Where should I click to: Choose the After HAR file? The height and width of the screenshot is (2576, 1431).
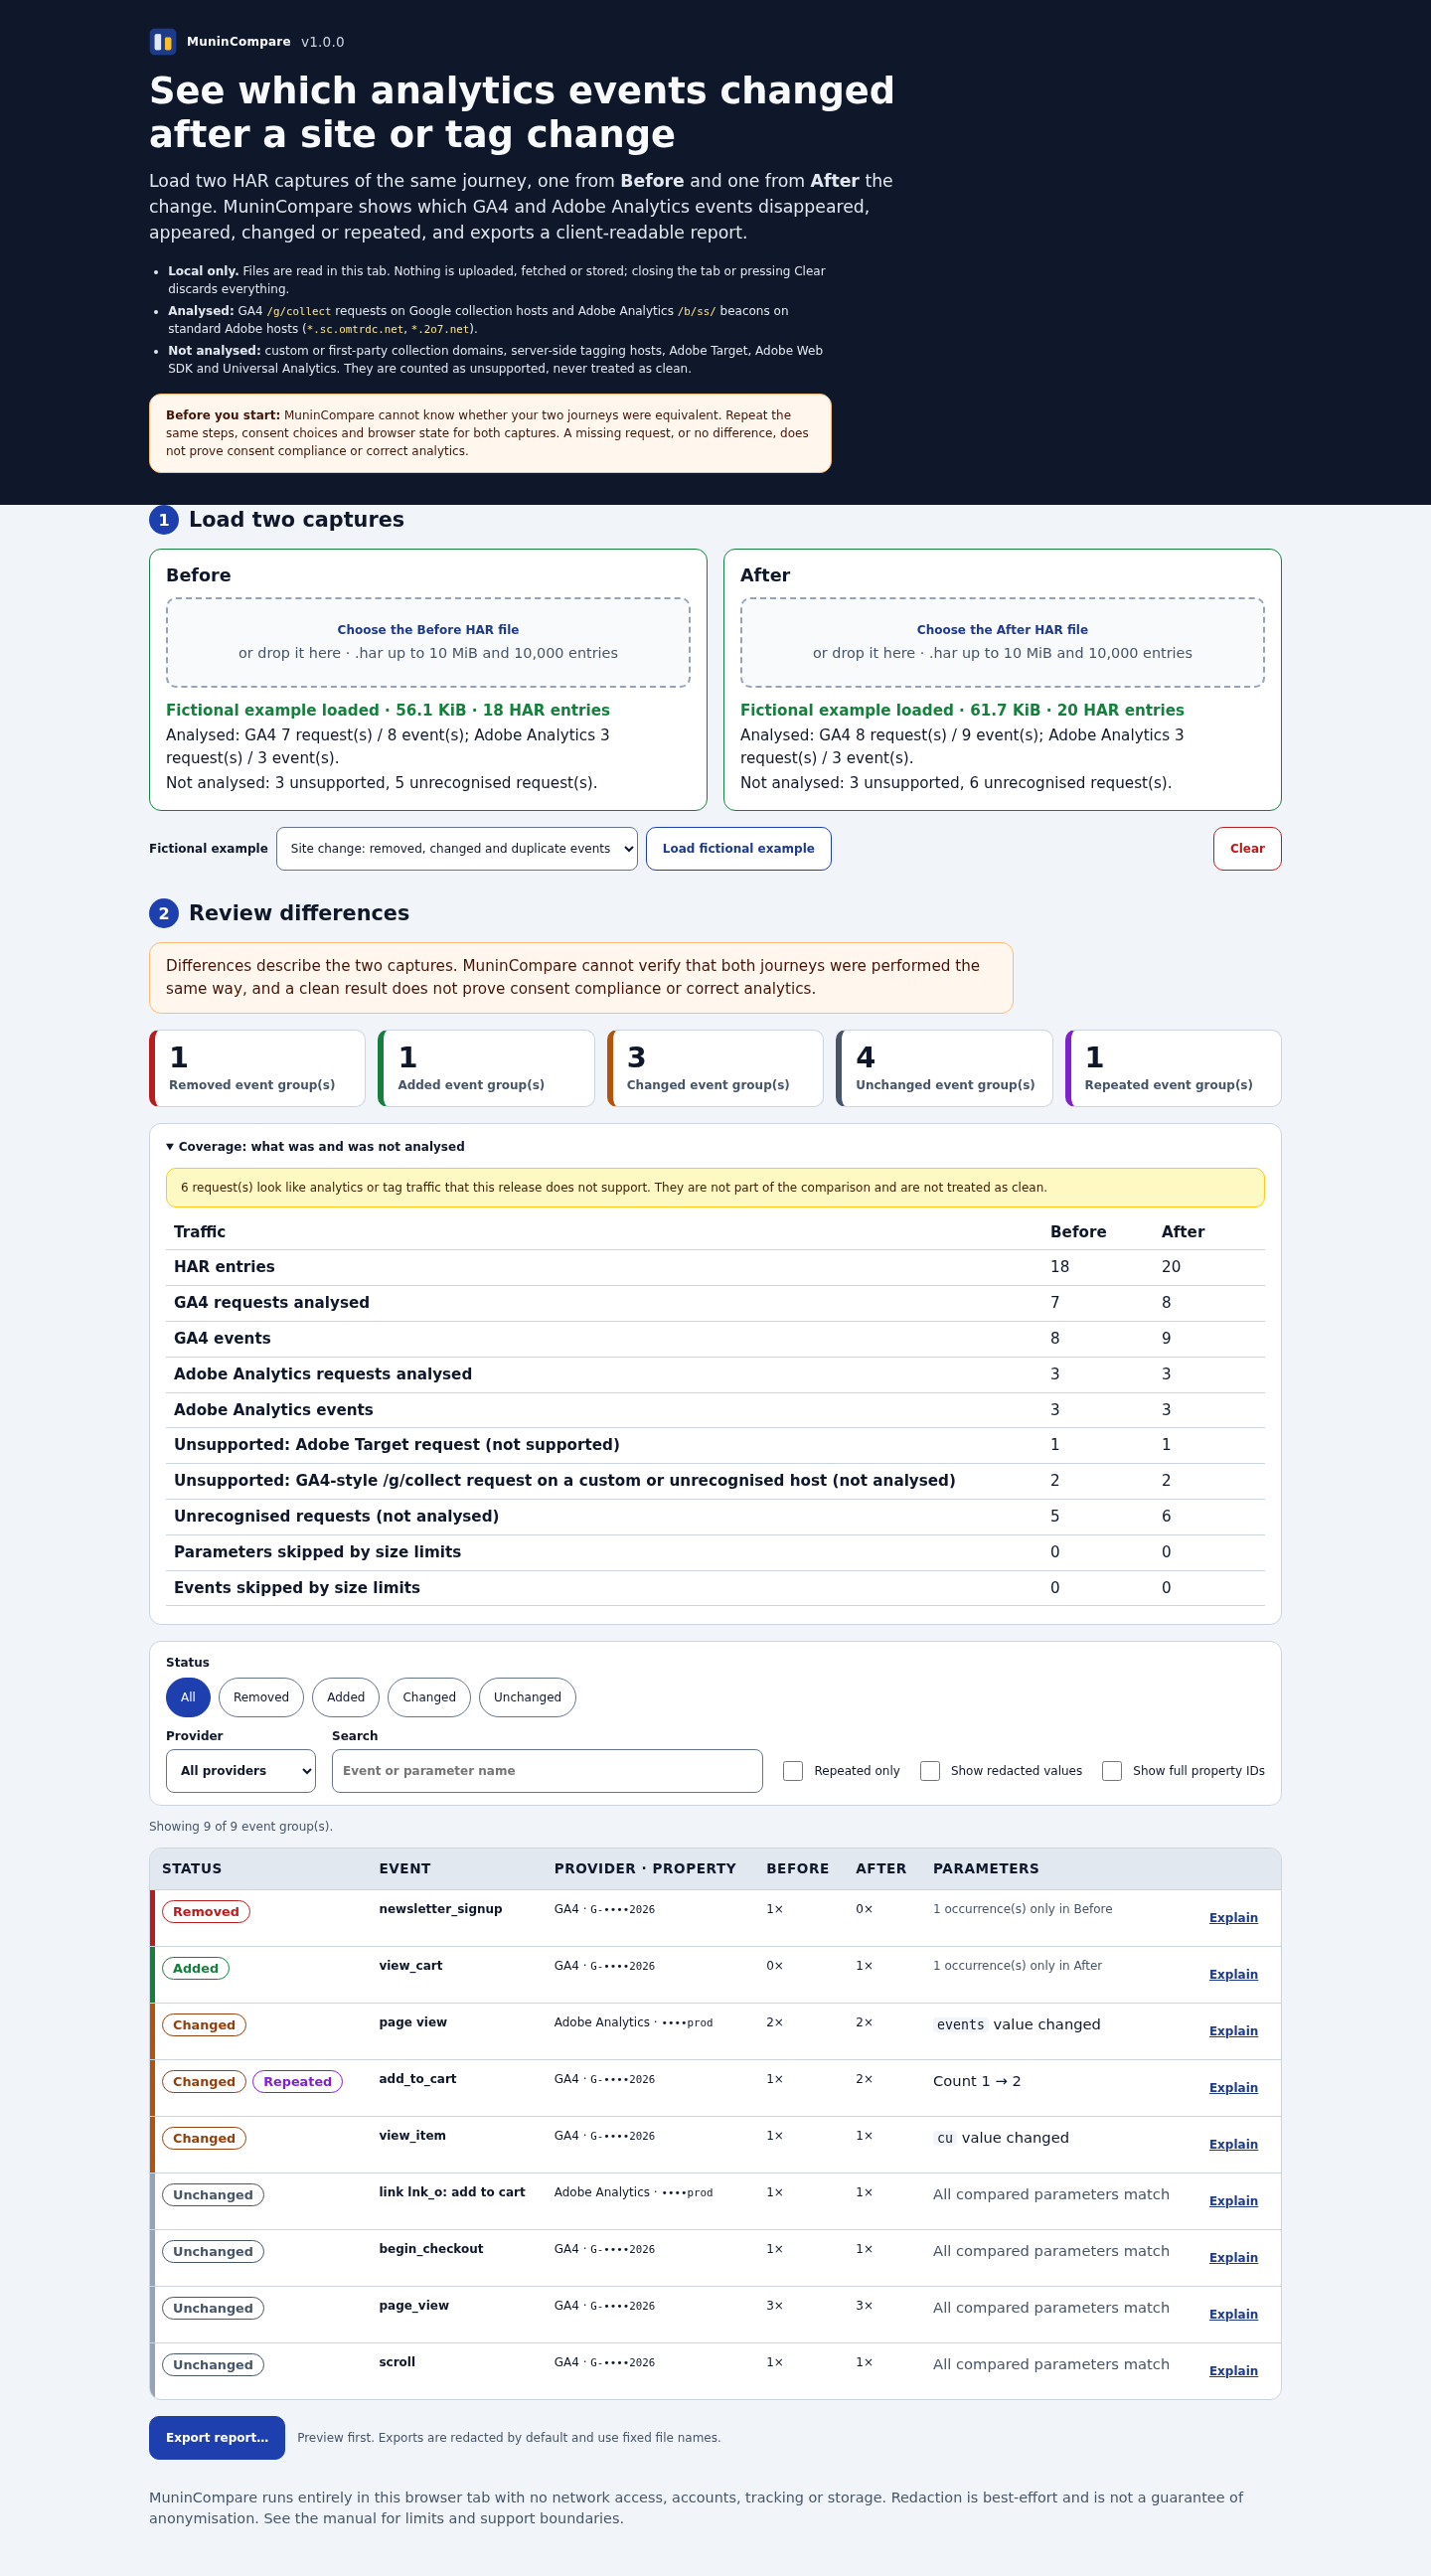point(1002,643)
